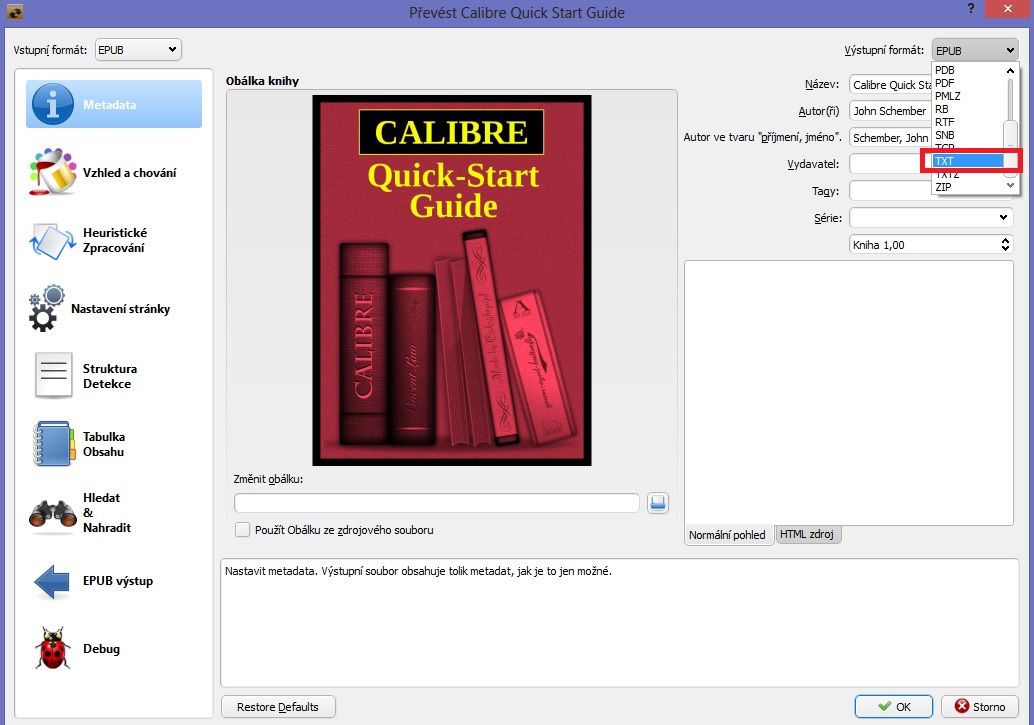Image resolution: width=1034 pixels, height=725 pixels.
Task: Confirm conversion with the OK button
Action: [x=894, y=707]
